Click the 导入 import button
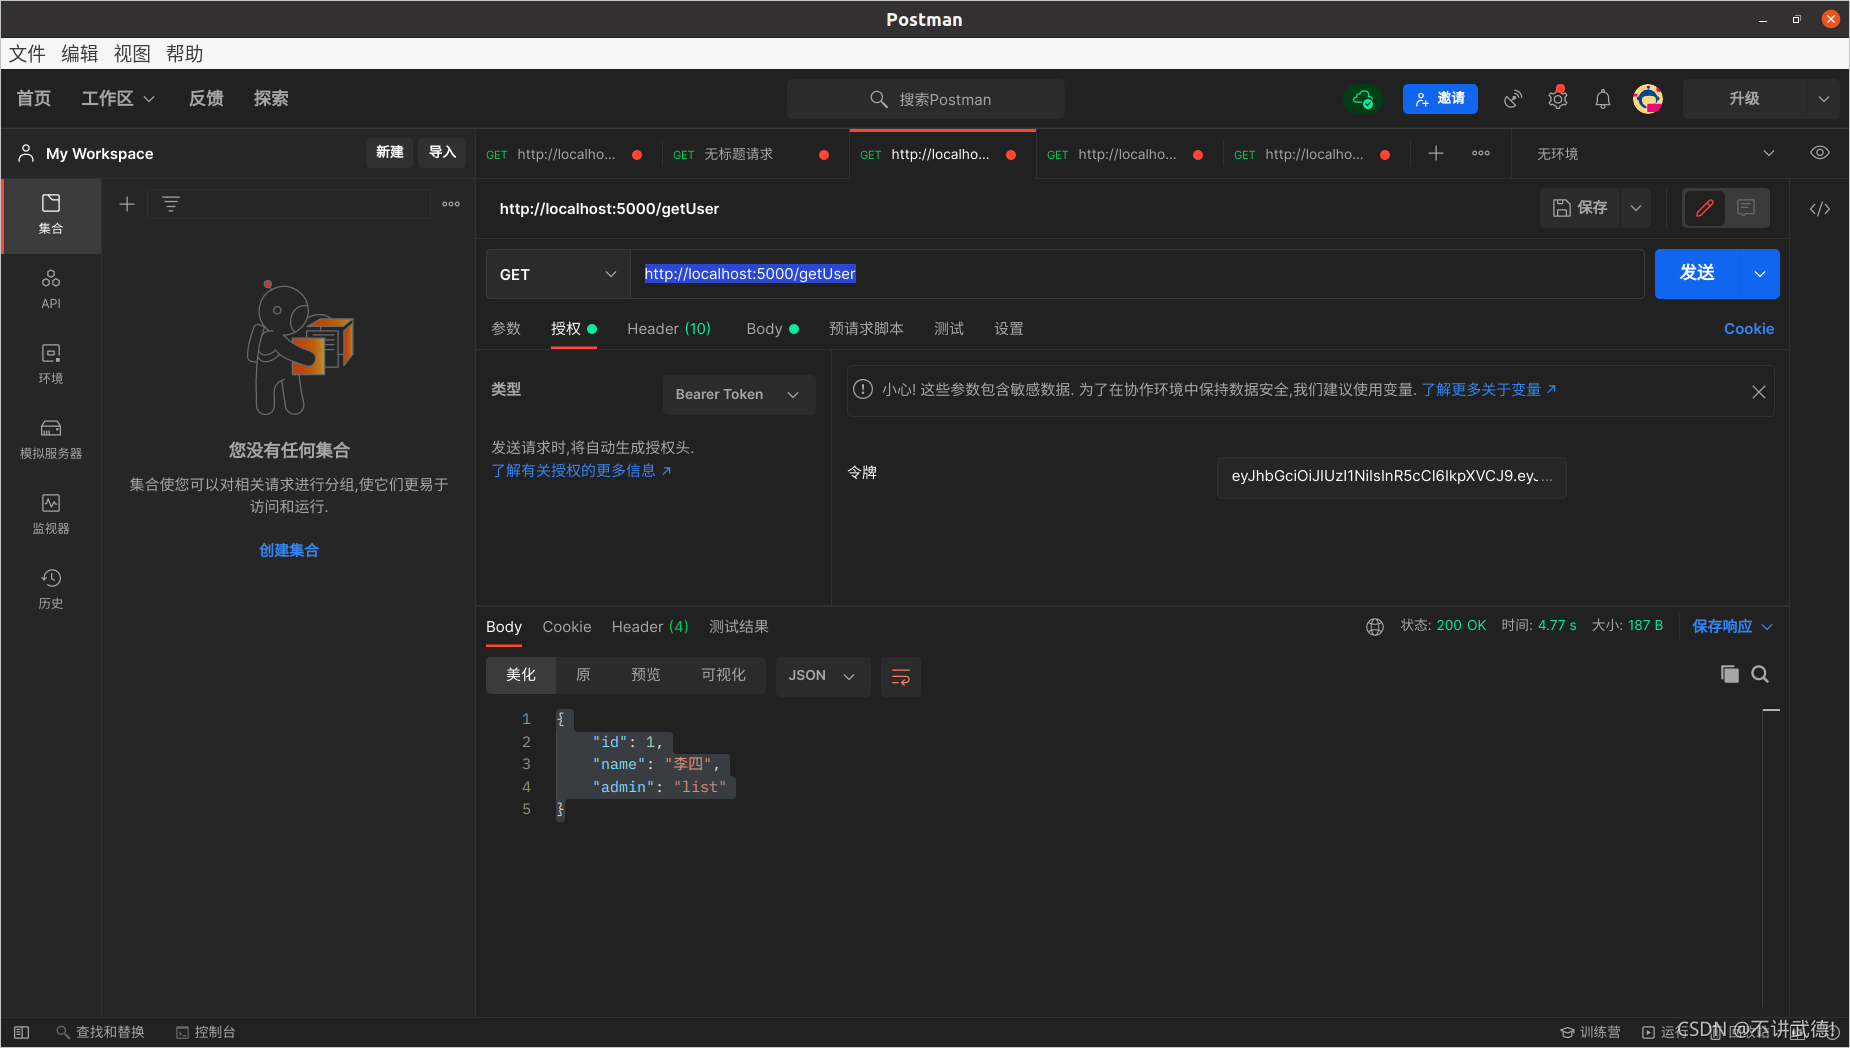1850x1048 pixels. pos(442,153)
